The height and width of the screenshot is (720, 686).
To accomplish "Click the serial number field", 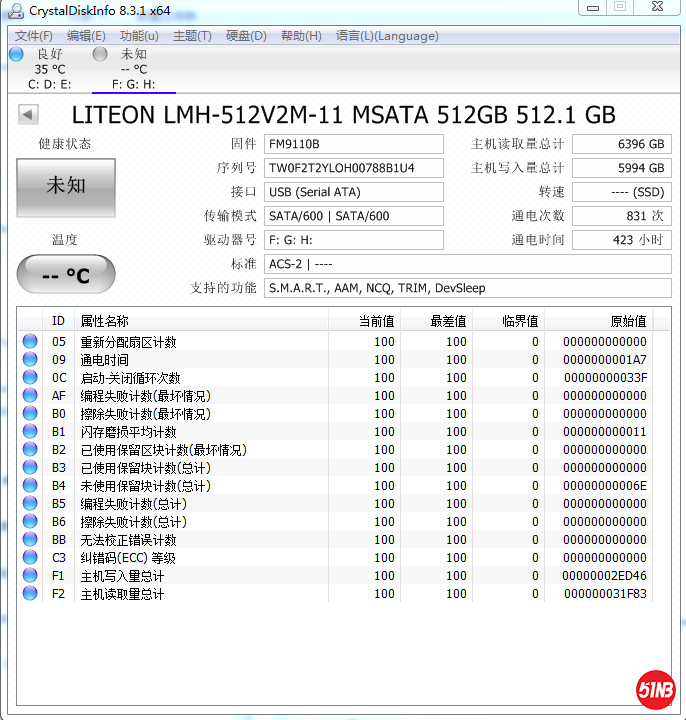I will pos(353,168).
